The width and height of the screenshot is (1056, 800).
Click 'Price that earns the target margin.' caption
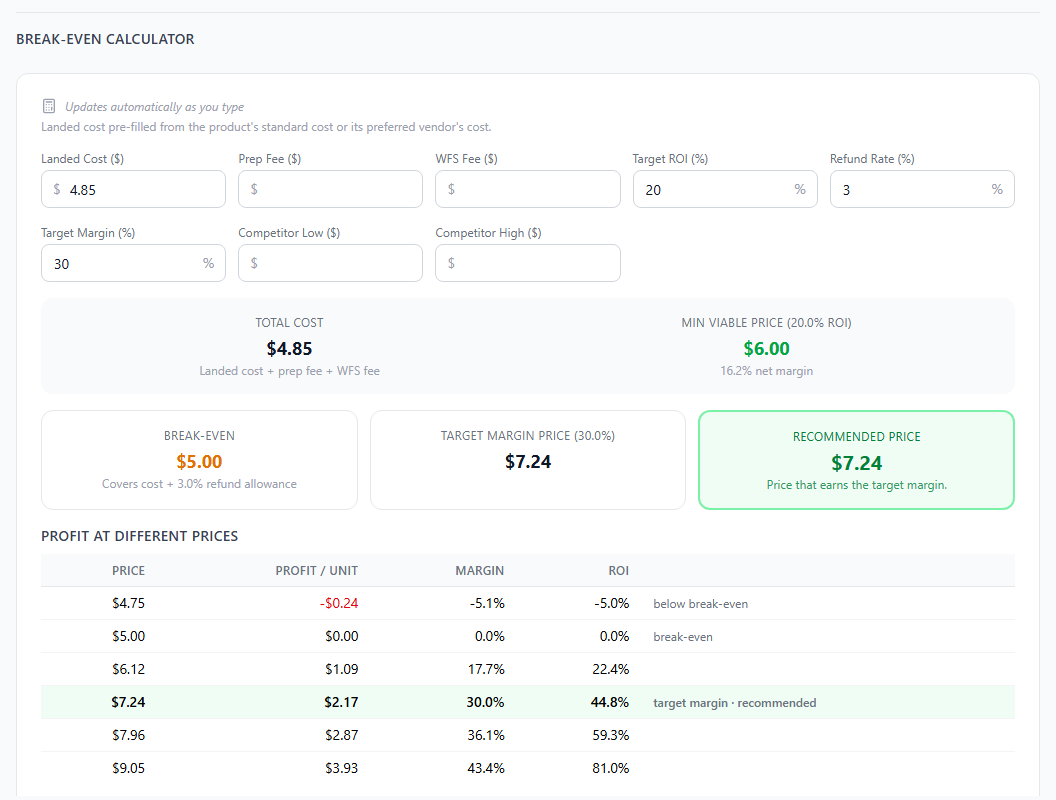[857, 485]
